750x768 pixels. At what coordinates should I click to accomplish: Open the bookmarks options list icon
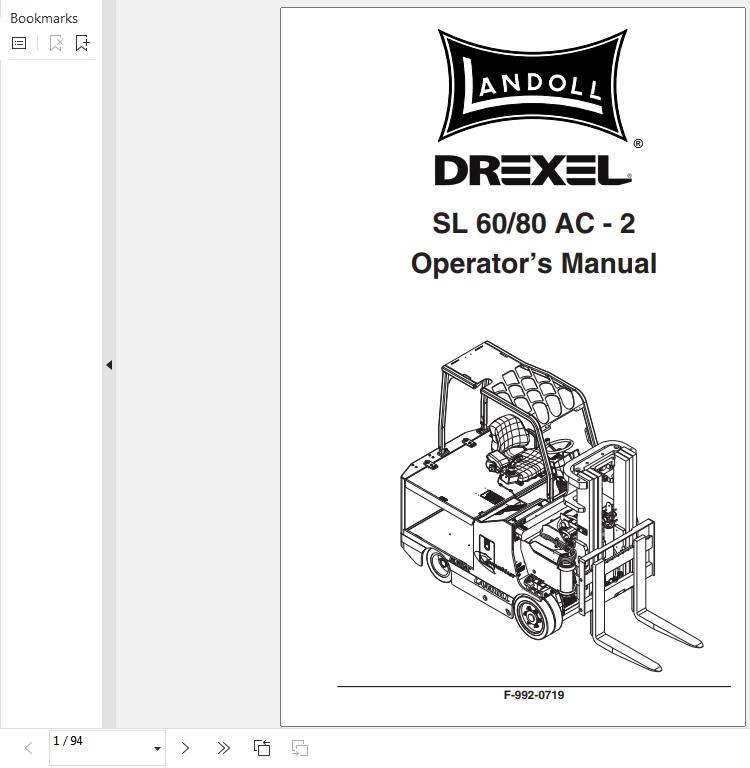click(19, 43)
